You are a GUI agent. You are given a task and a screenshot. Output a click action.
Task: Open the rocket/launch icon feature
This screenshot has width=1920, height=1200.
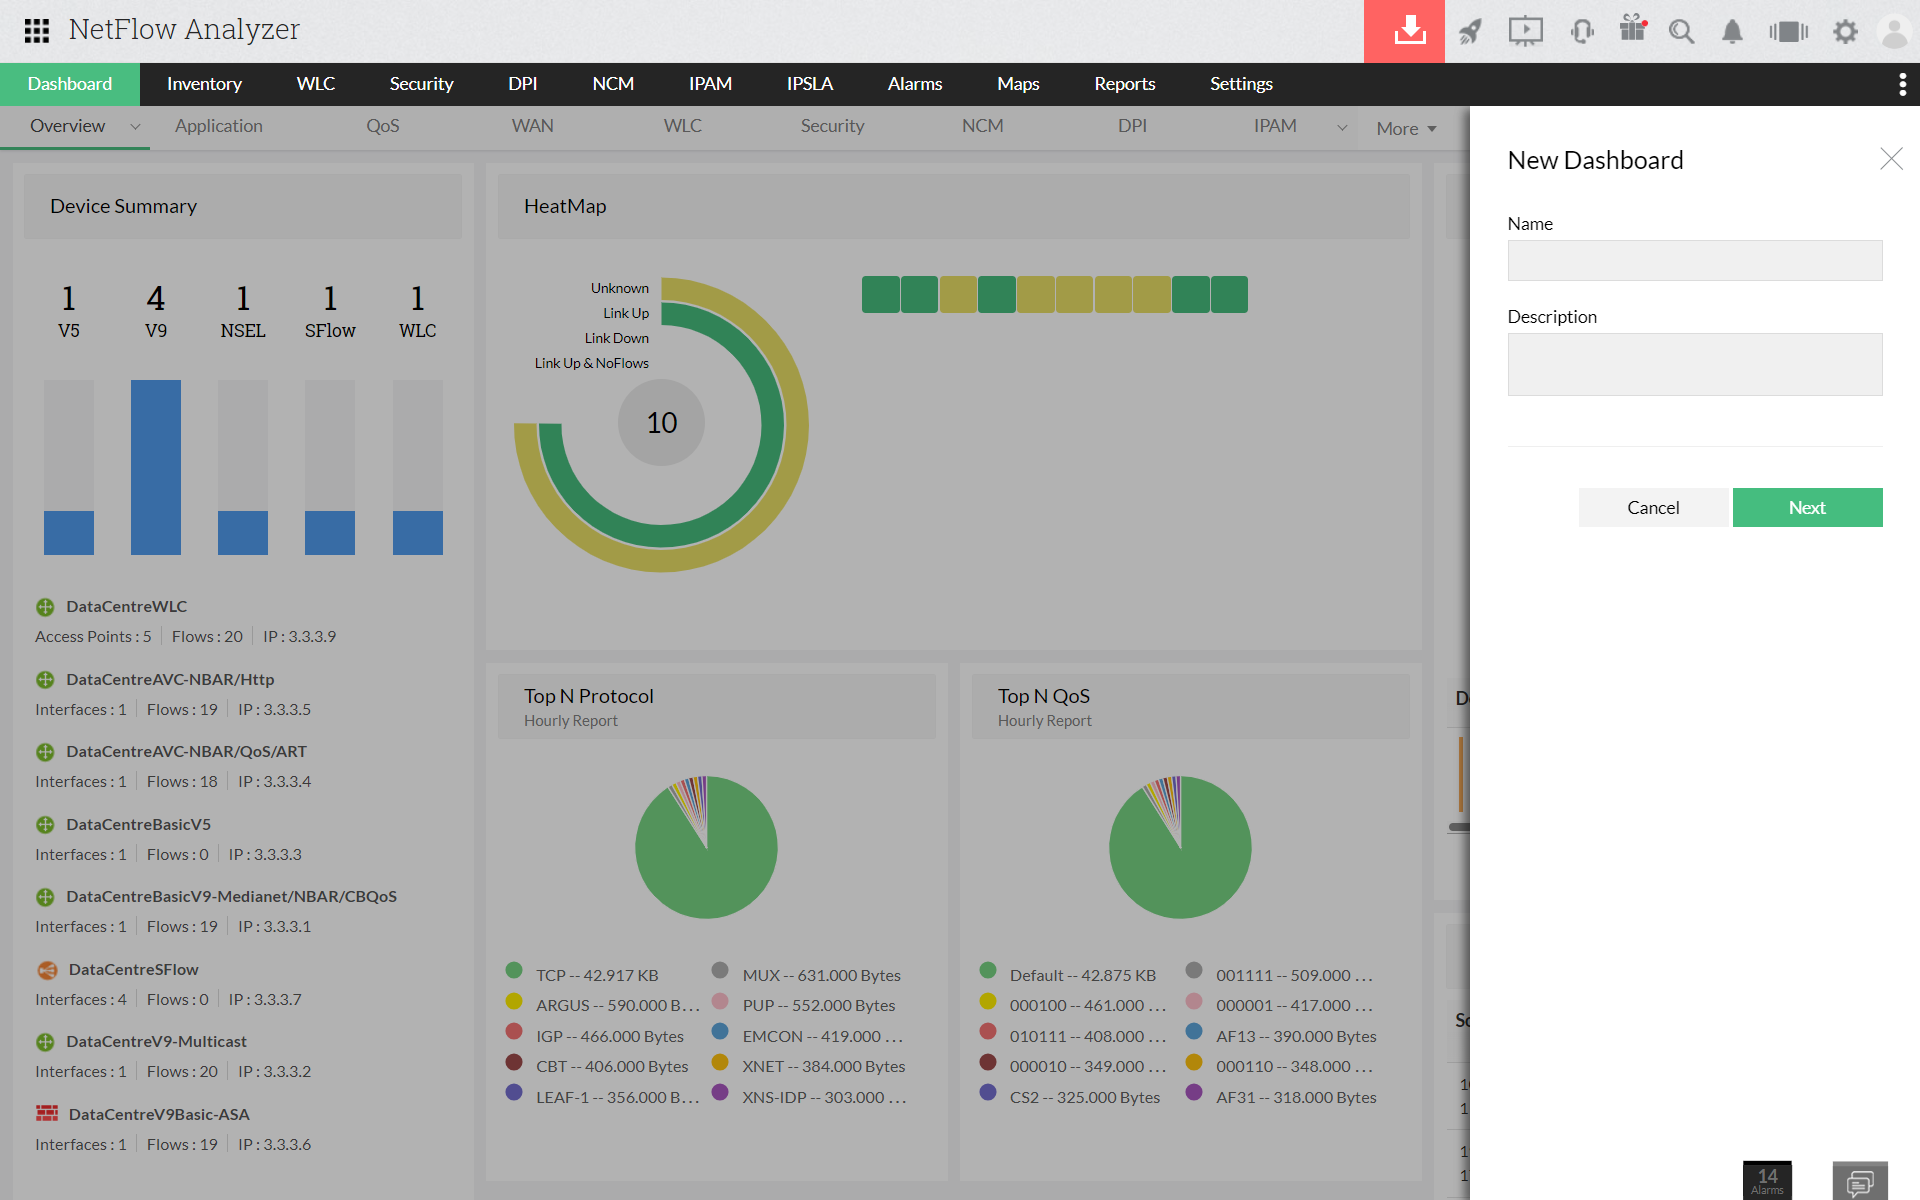coord(1468,30)
